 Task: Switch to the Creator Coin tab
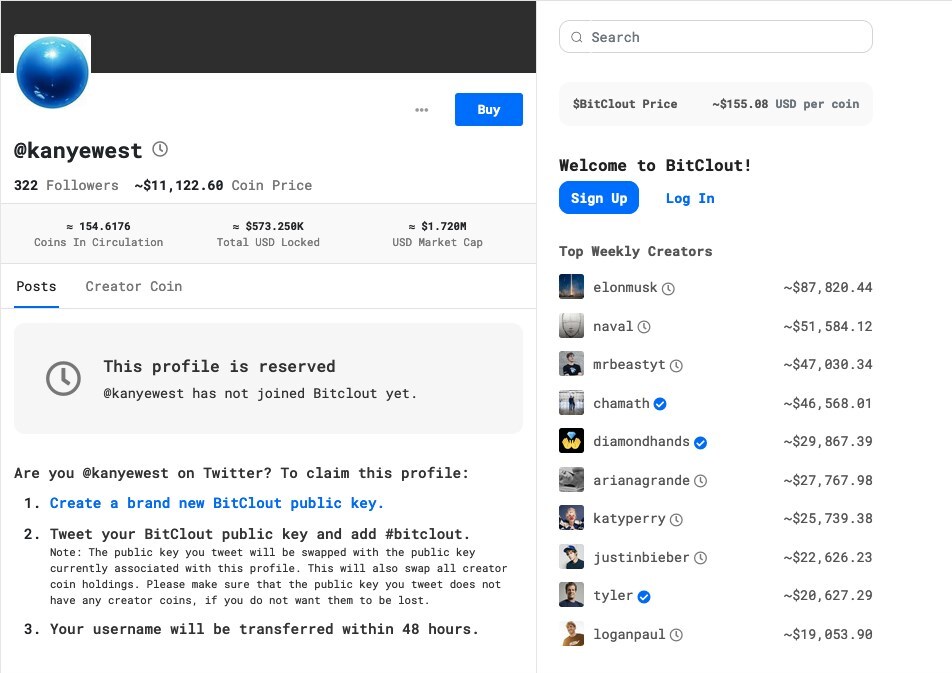[134, 286]
